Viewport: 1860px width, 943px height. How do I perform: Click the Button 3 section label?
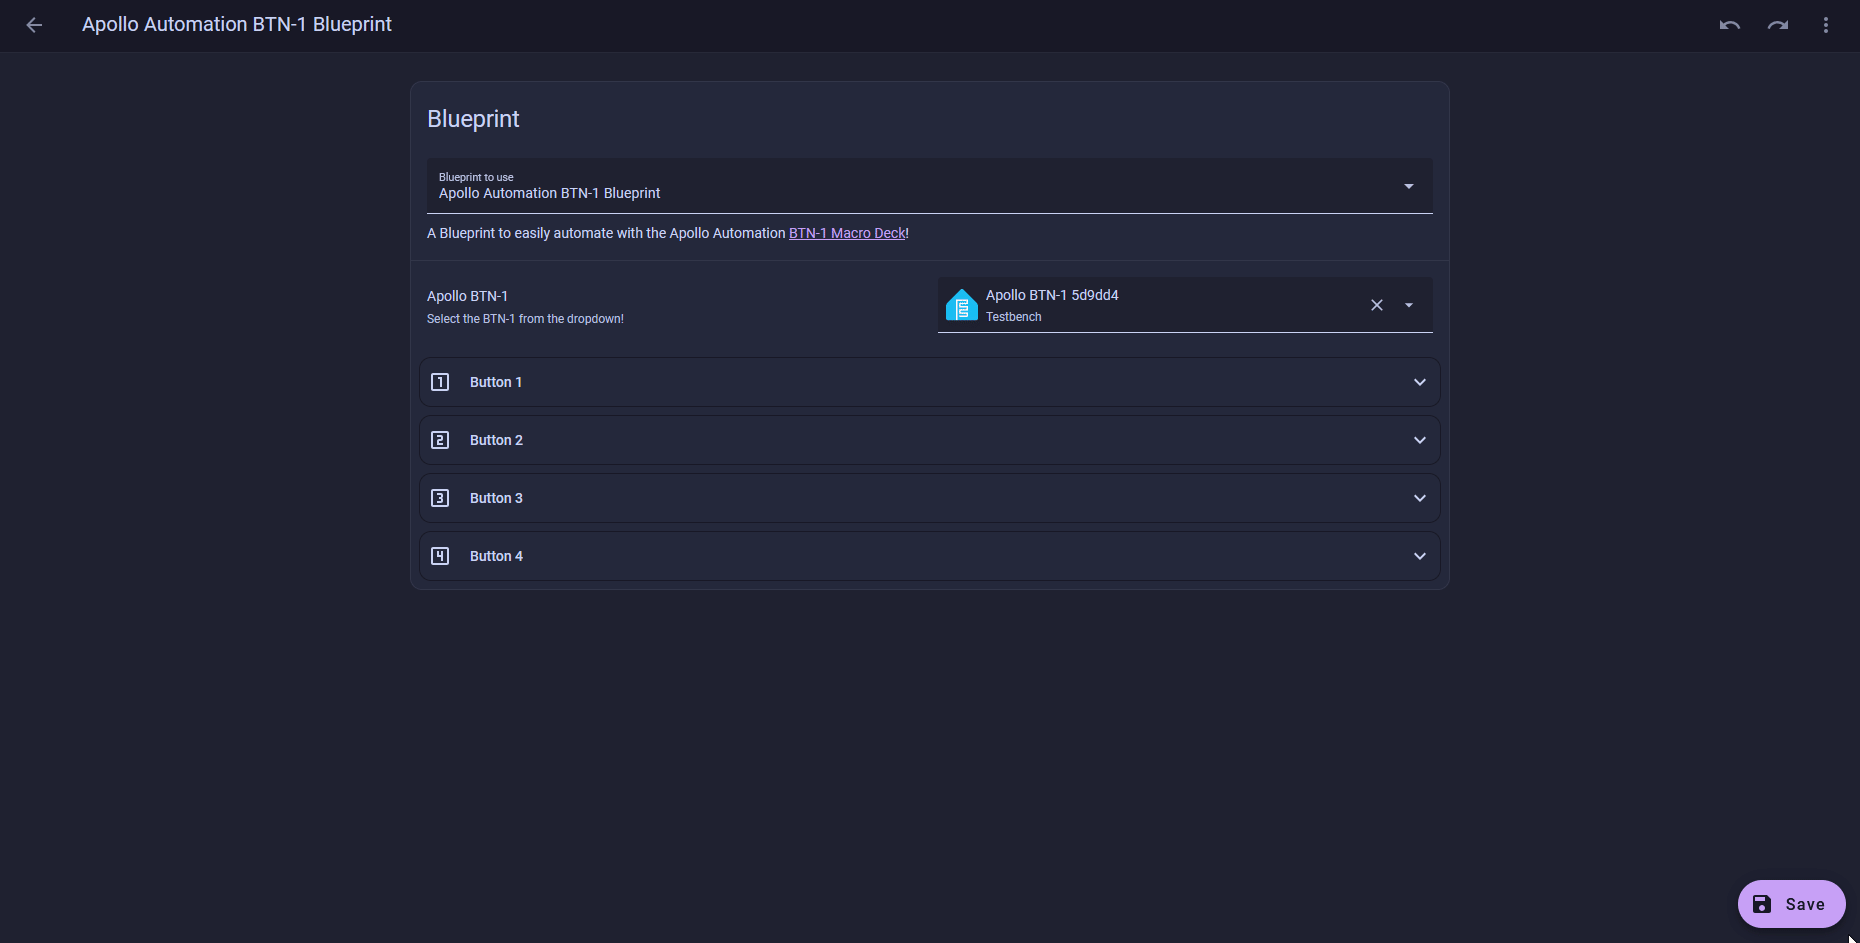[x=496, y=498]
